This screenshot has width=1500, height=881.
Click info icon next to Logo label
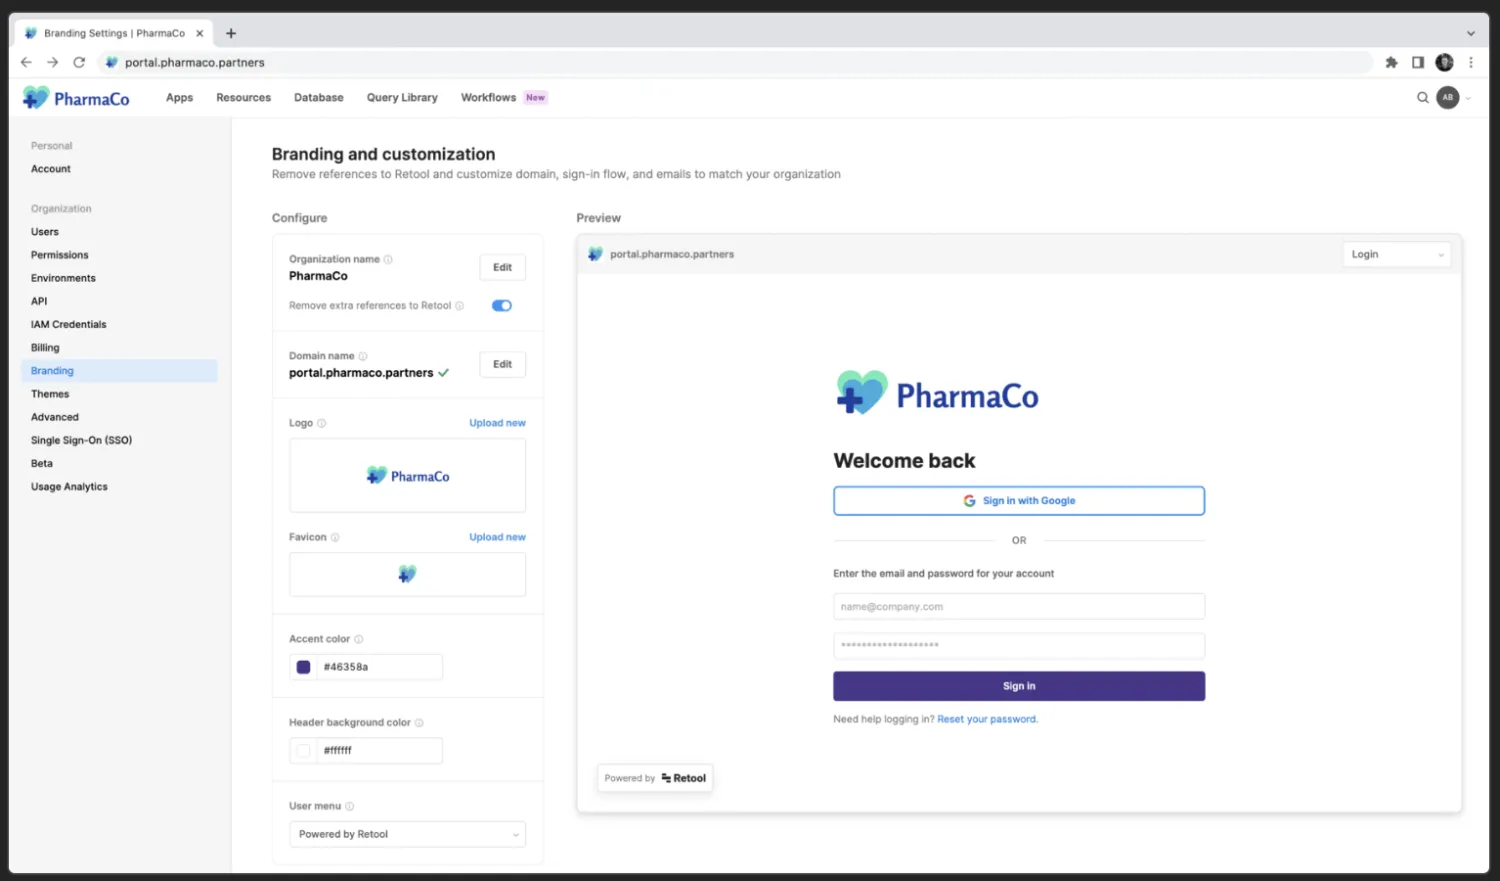pyautogui.click(x=321, y=423)
